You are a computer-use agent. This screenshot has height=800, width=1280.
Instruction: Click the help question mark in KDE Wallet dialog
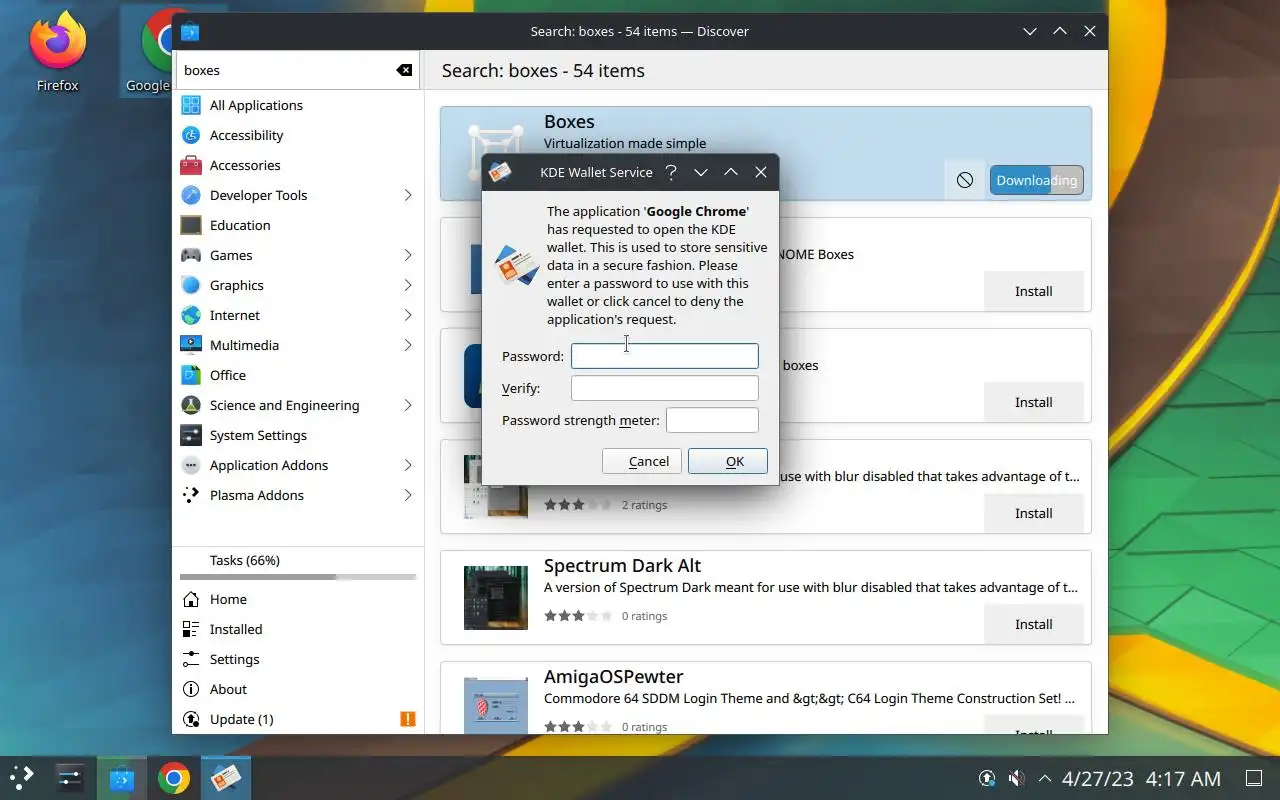(671, 172)
